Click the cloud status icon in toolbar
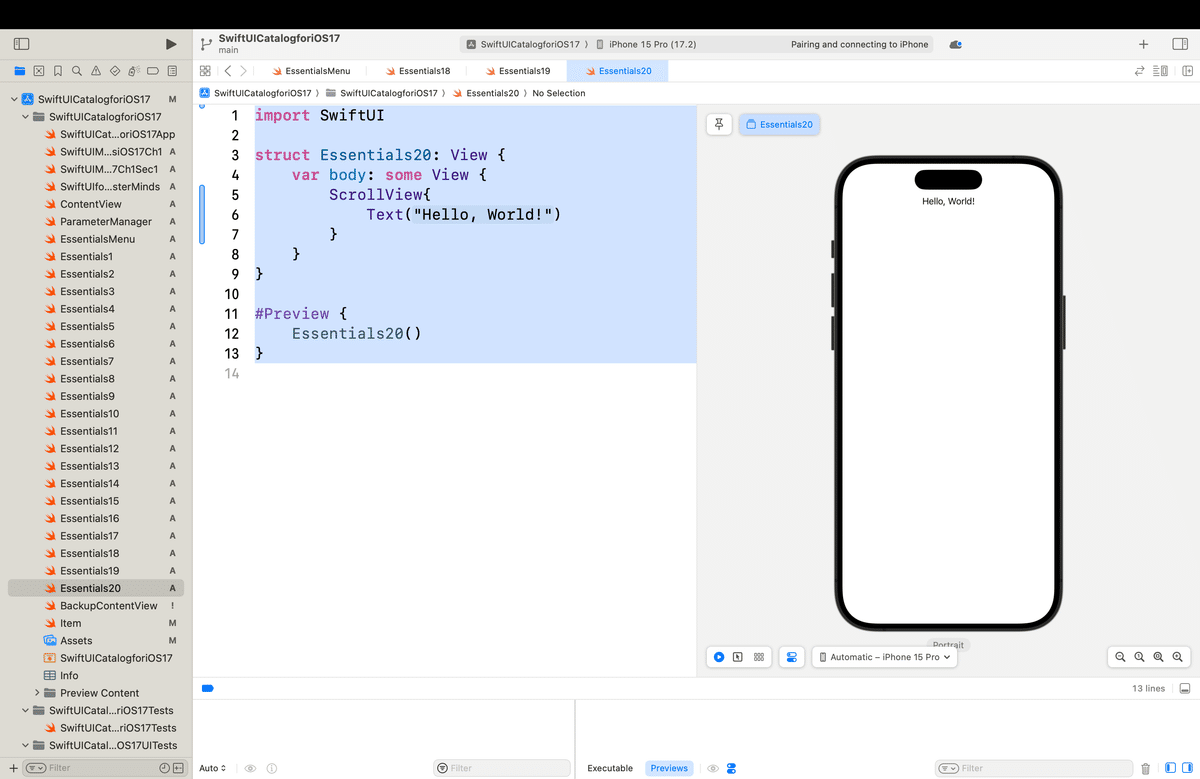 [956, 44]
